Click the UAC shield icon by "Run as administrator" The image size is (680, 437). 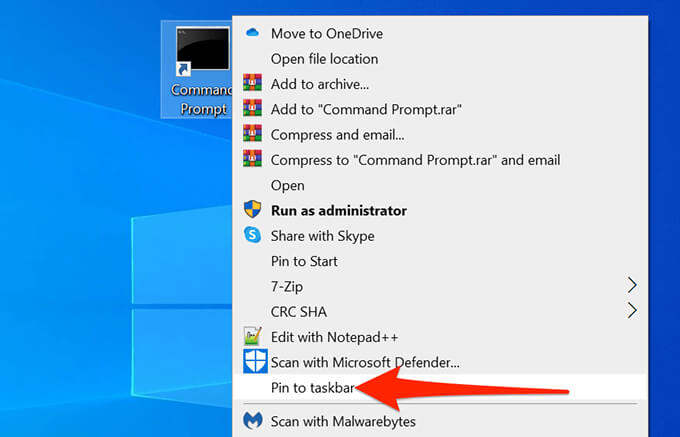(x=252, y=209)
